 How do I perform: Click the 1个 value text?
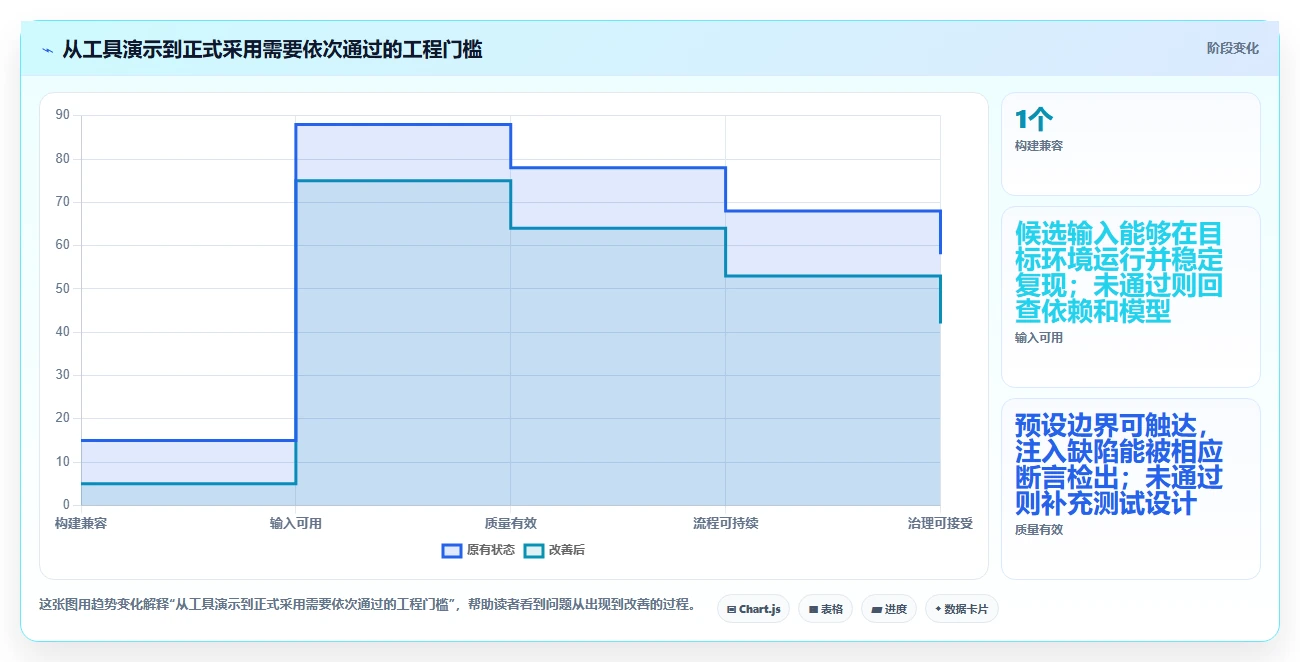pos(1033,120)
